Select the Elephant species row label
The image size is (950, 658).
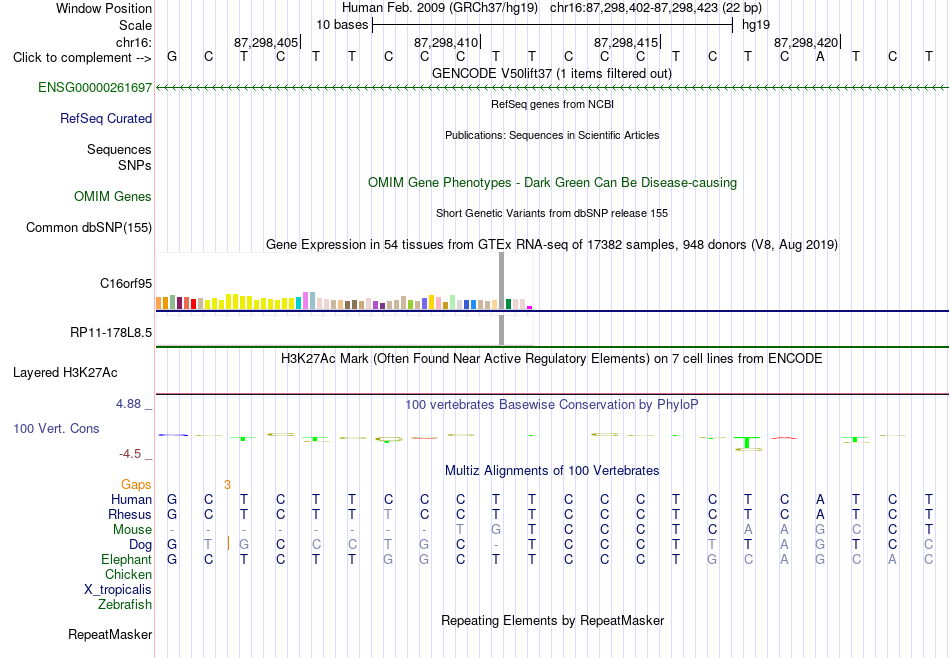tap(127, 560)
